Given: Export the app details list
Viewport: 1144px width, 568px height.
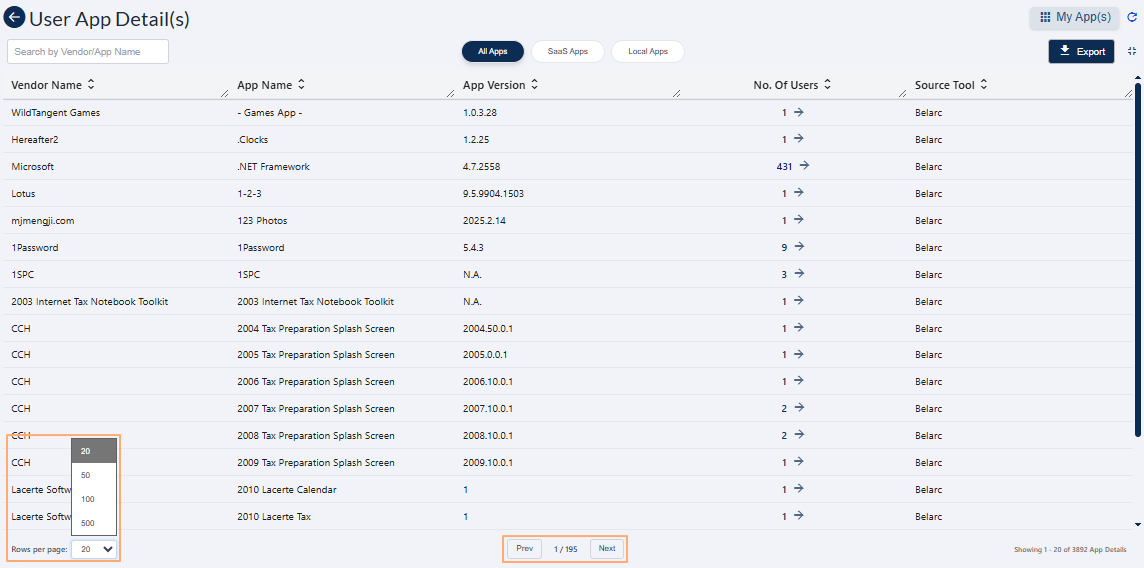Looking at the screenshot, I should [1081, 52].
